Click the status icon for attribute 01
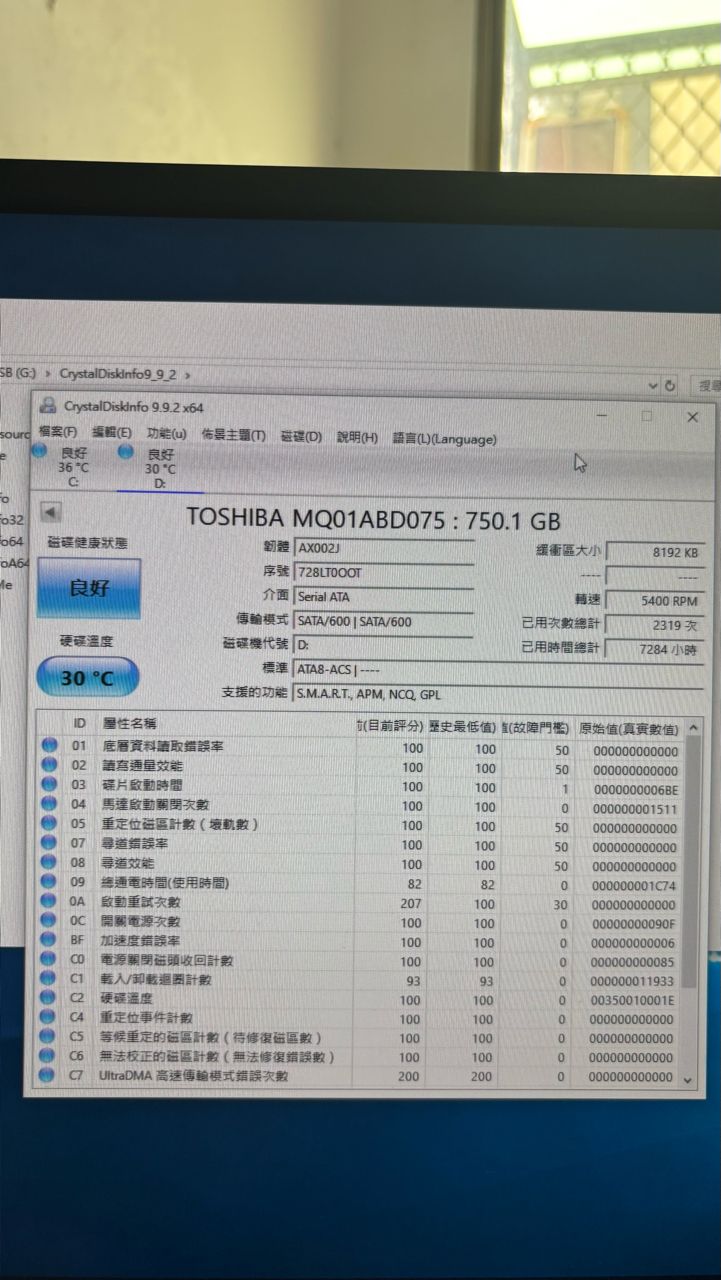 tap(49, 746)
